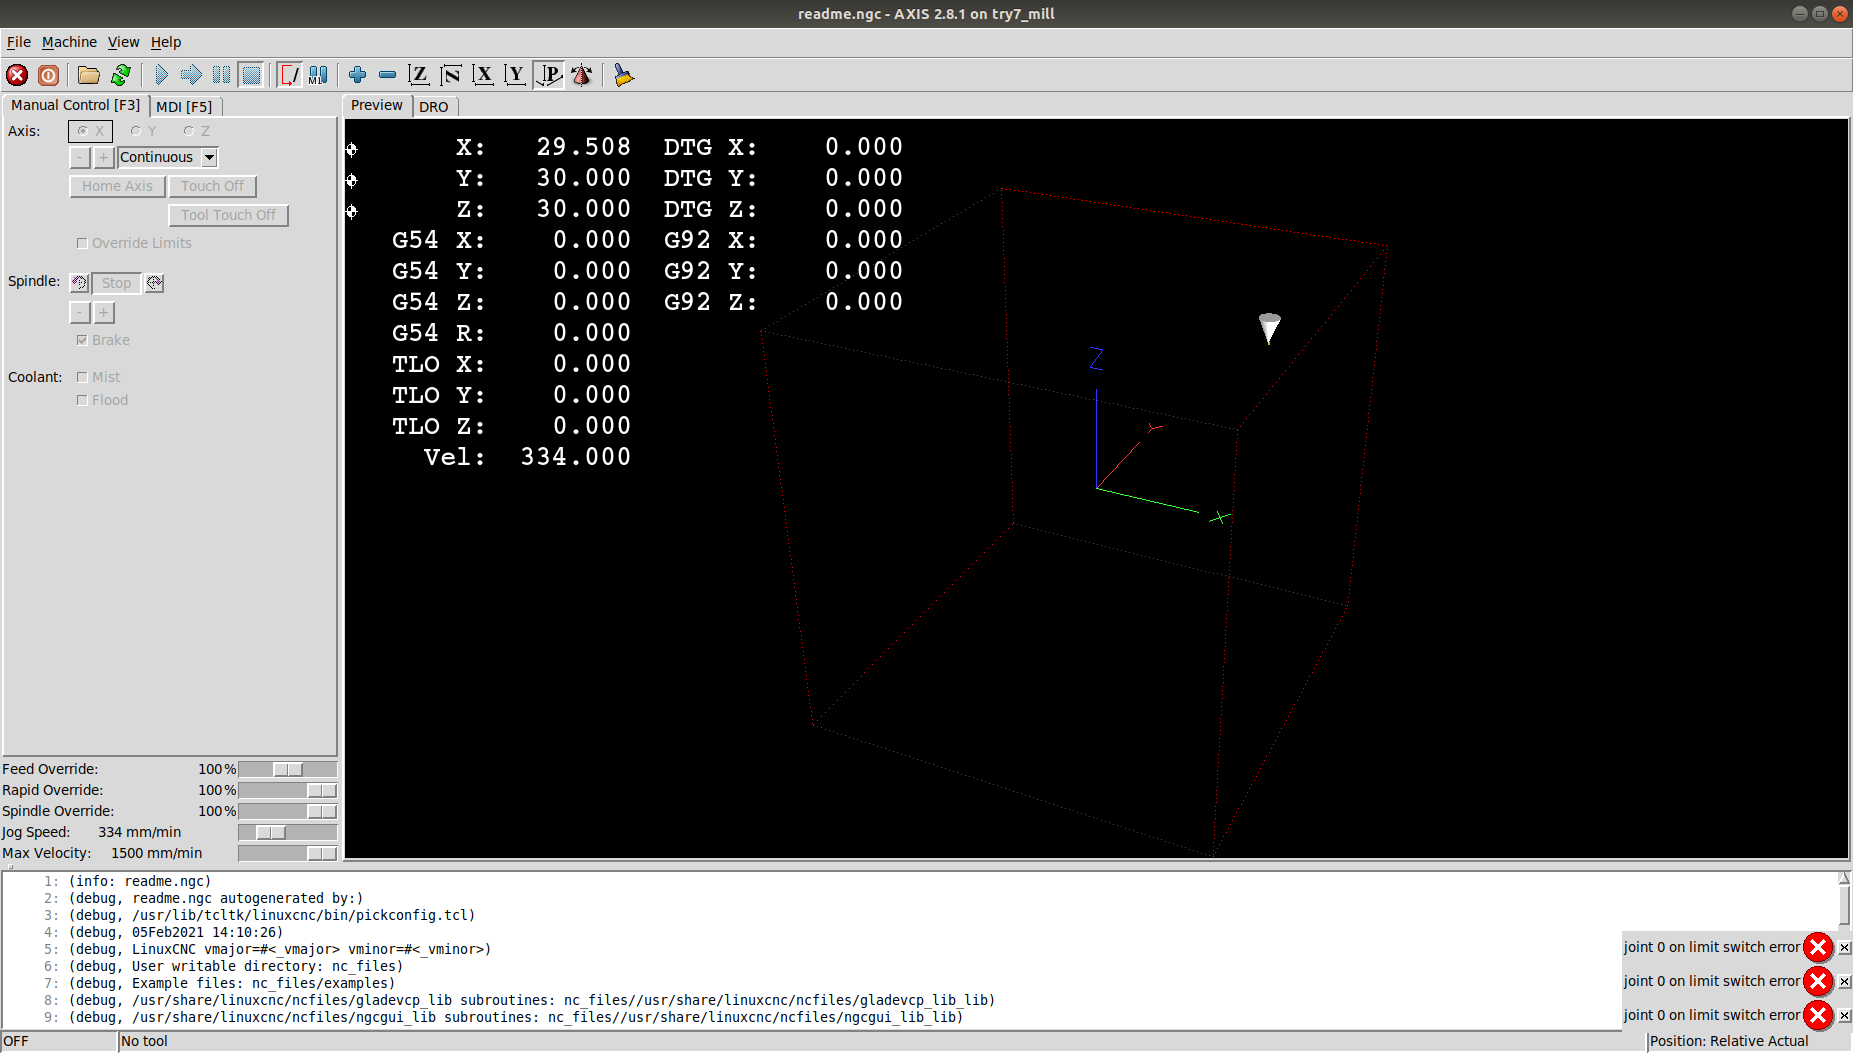The width and height of the screenshot is (1853, 1053).
Task: Switch to the DRO tab
Action: (433, 106)
